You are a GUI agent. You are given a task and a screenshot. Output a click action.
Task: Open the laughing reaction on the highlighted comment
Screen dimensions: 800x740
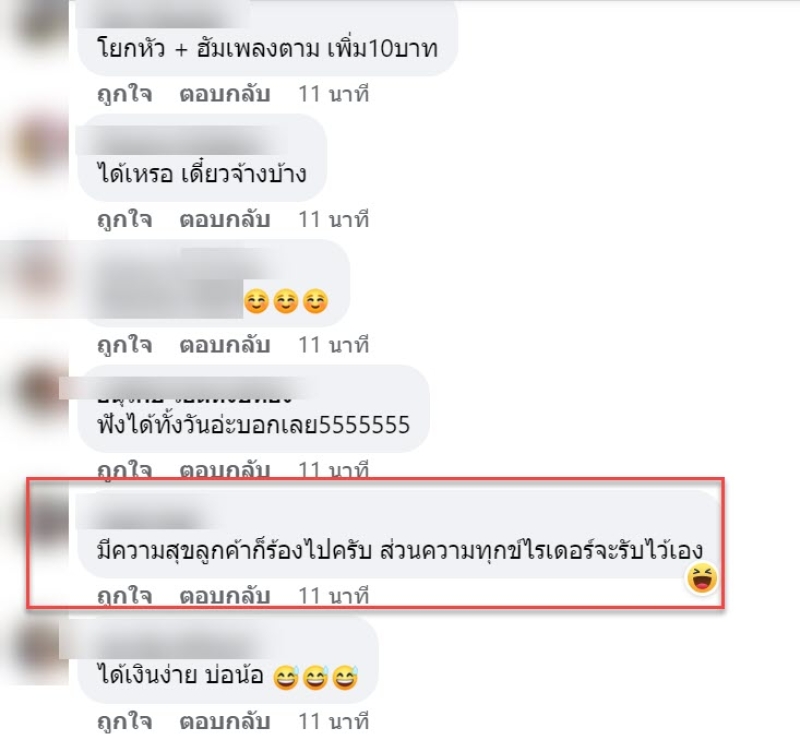[702, 578]
